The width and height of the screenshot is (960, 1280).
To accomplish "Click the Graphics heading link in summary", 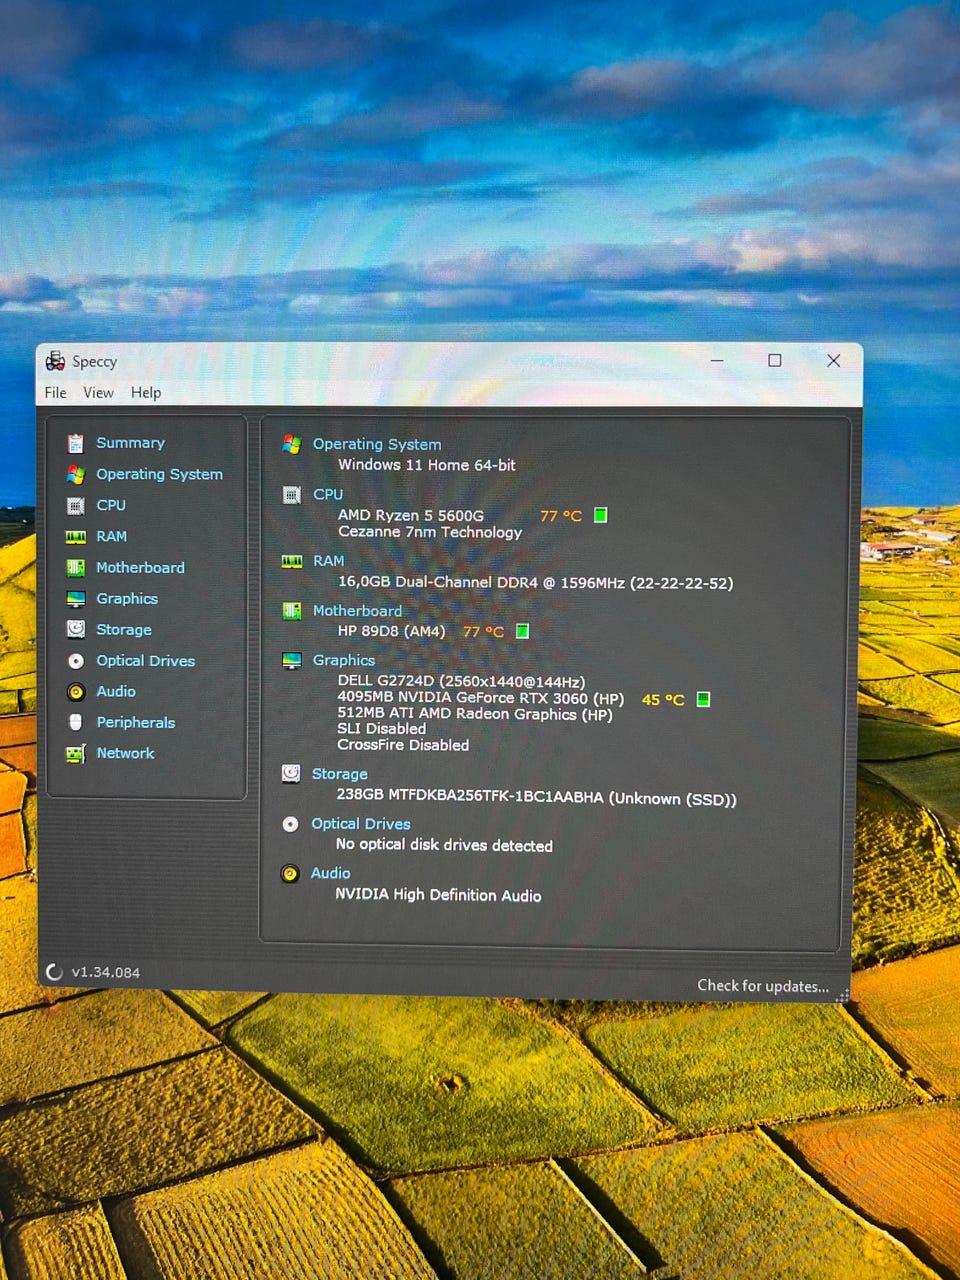I will coord(344,660).
